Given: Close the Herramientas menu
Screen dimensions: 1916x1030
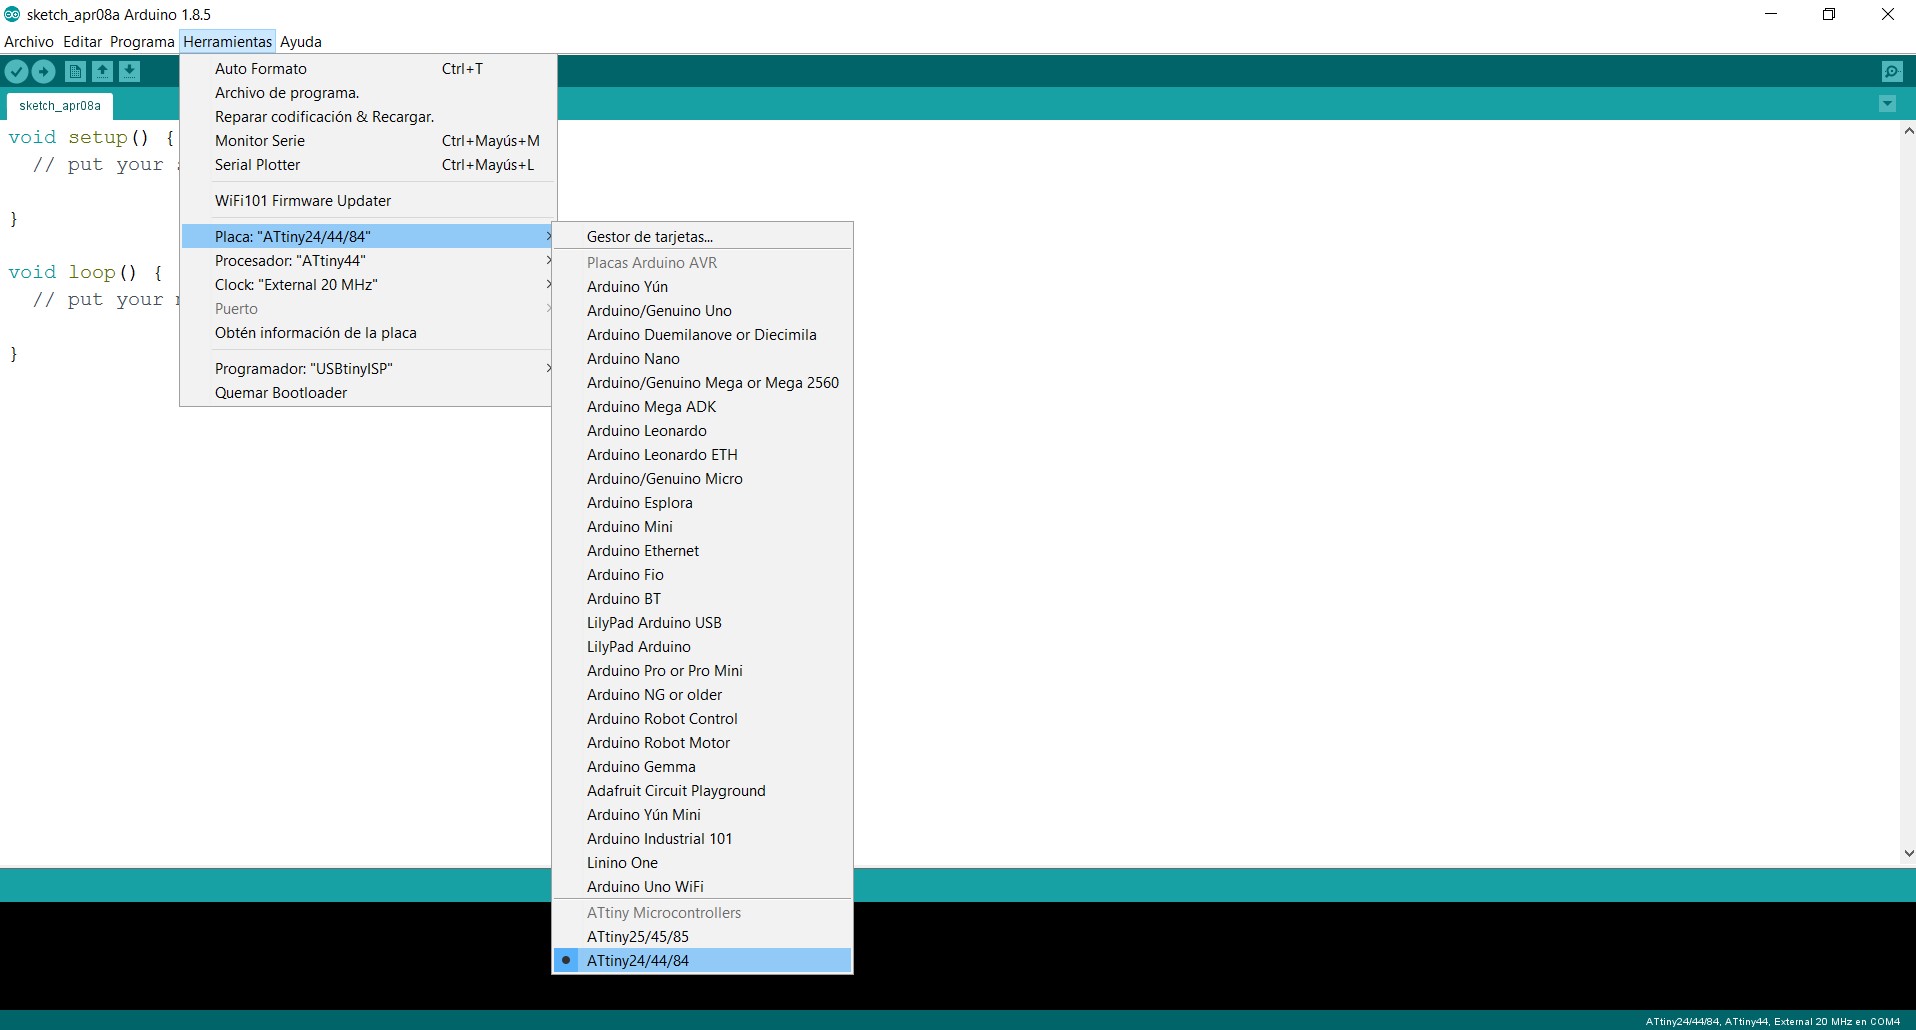Looking at the screenshot, I should pos(227,42).
